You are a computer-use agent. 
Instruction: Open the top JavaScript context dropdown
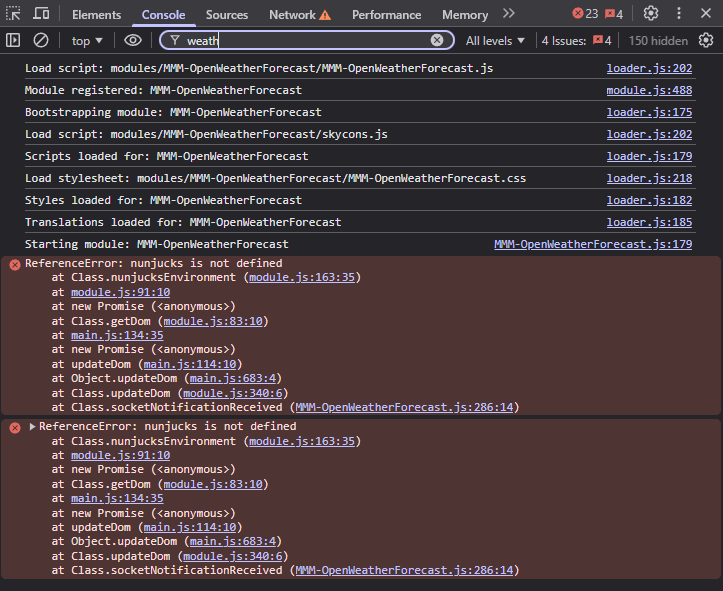point(87,40)
